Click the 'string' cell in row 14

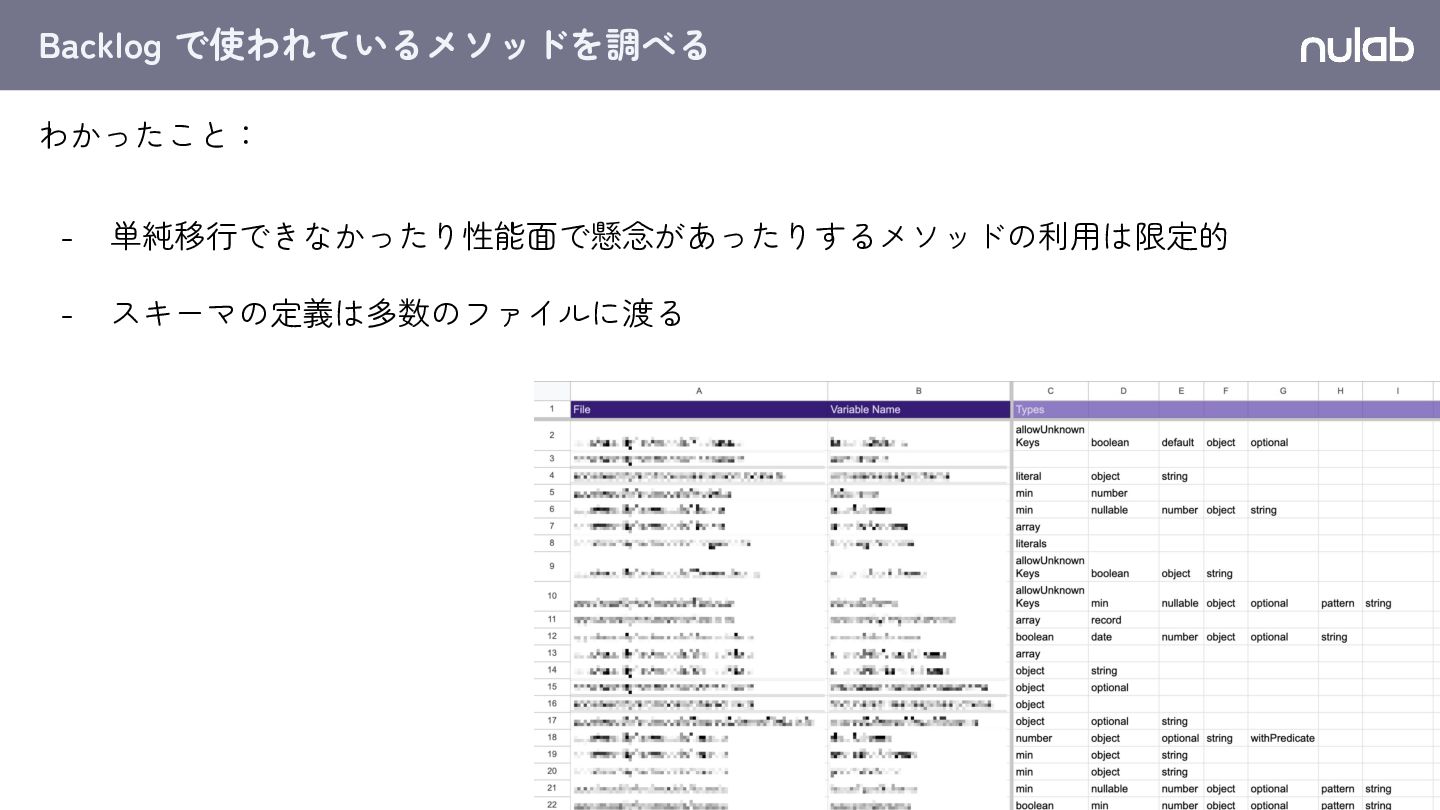1123,671
